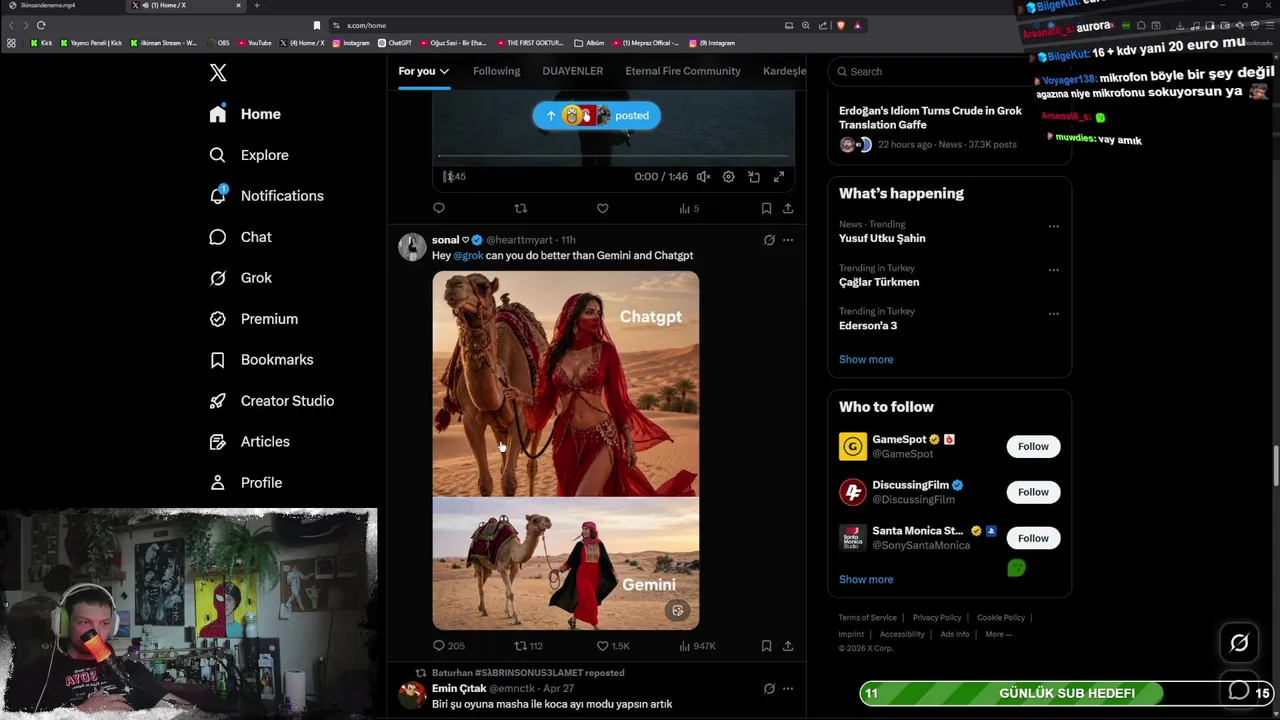Bookmark the video post
1280x720 pixels.
(766, 208)
